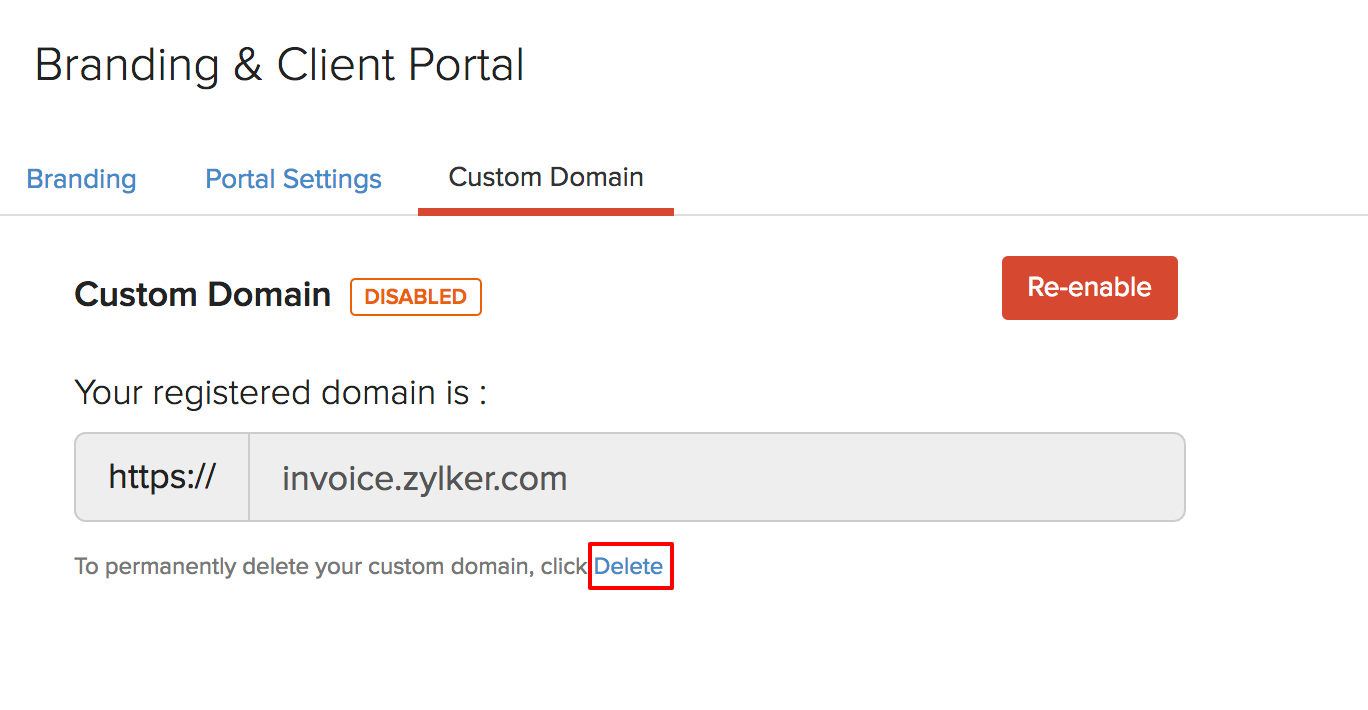
Task: Click the Re-enable button
Action: [x=1089, y=288]
